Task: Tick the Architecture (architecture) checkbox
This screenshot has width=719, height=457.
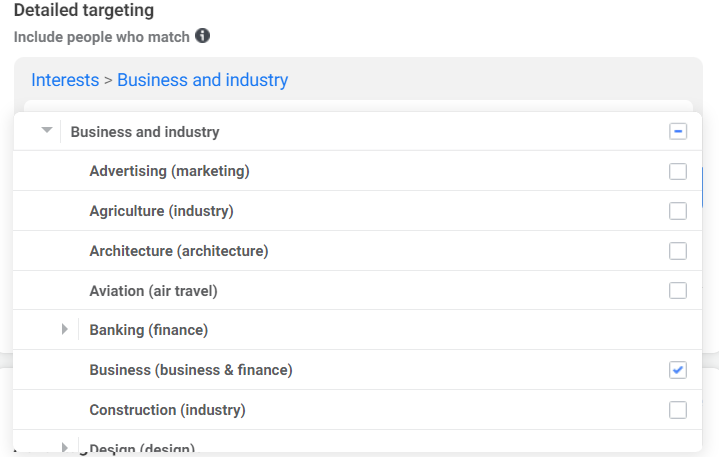Action: 678,251
